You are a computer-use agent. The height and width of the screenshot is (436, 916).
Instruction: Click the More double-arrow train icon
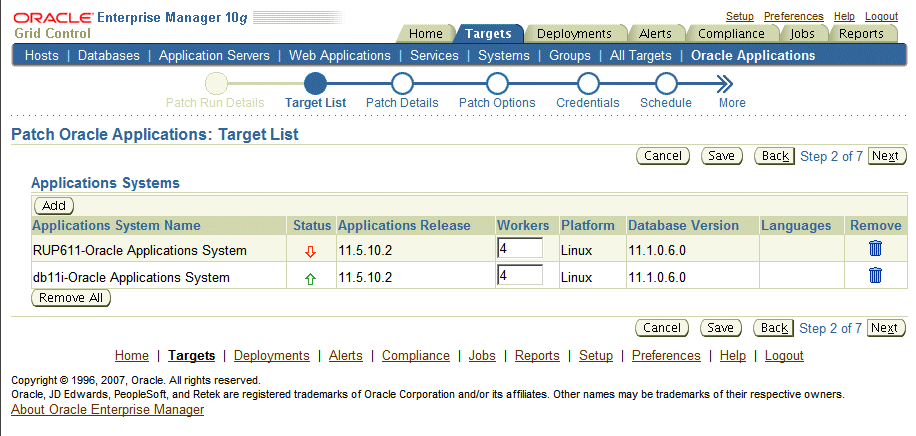coord(724,84)
